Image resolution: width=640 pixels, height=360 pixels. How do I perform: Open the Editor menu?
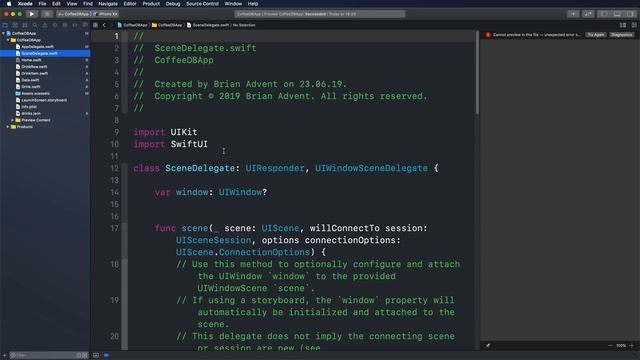pyautogui.click(x=130, y=4)
